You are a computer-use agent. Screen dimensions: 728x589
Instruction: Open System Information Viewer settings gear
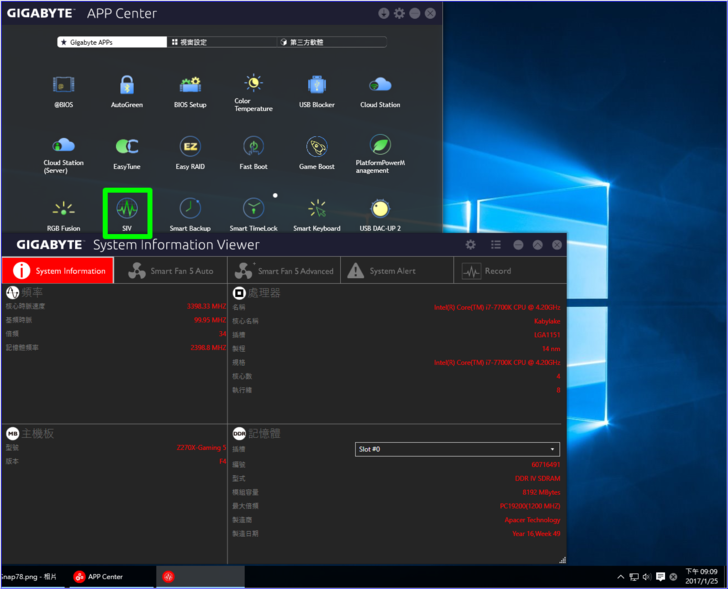(471, 244)
